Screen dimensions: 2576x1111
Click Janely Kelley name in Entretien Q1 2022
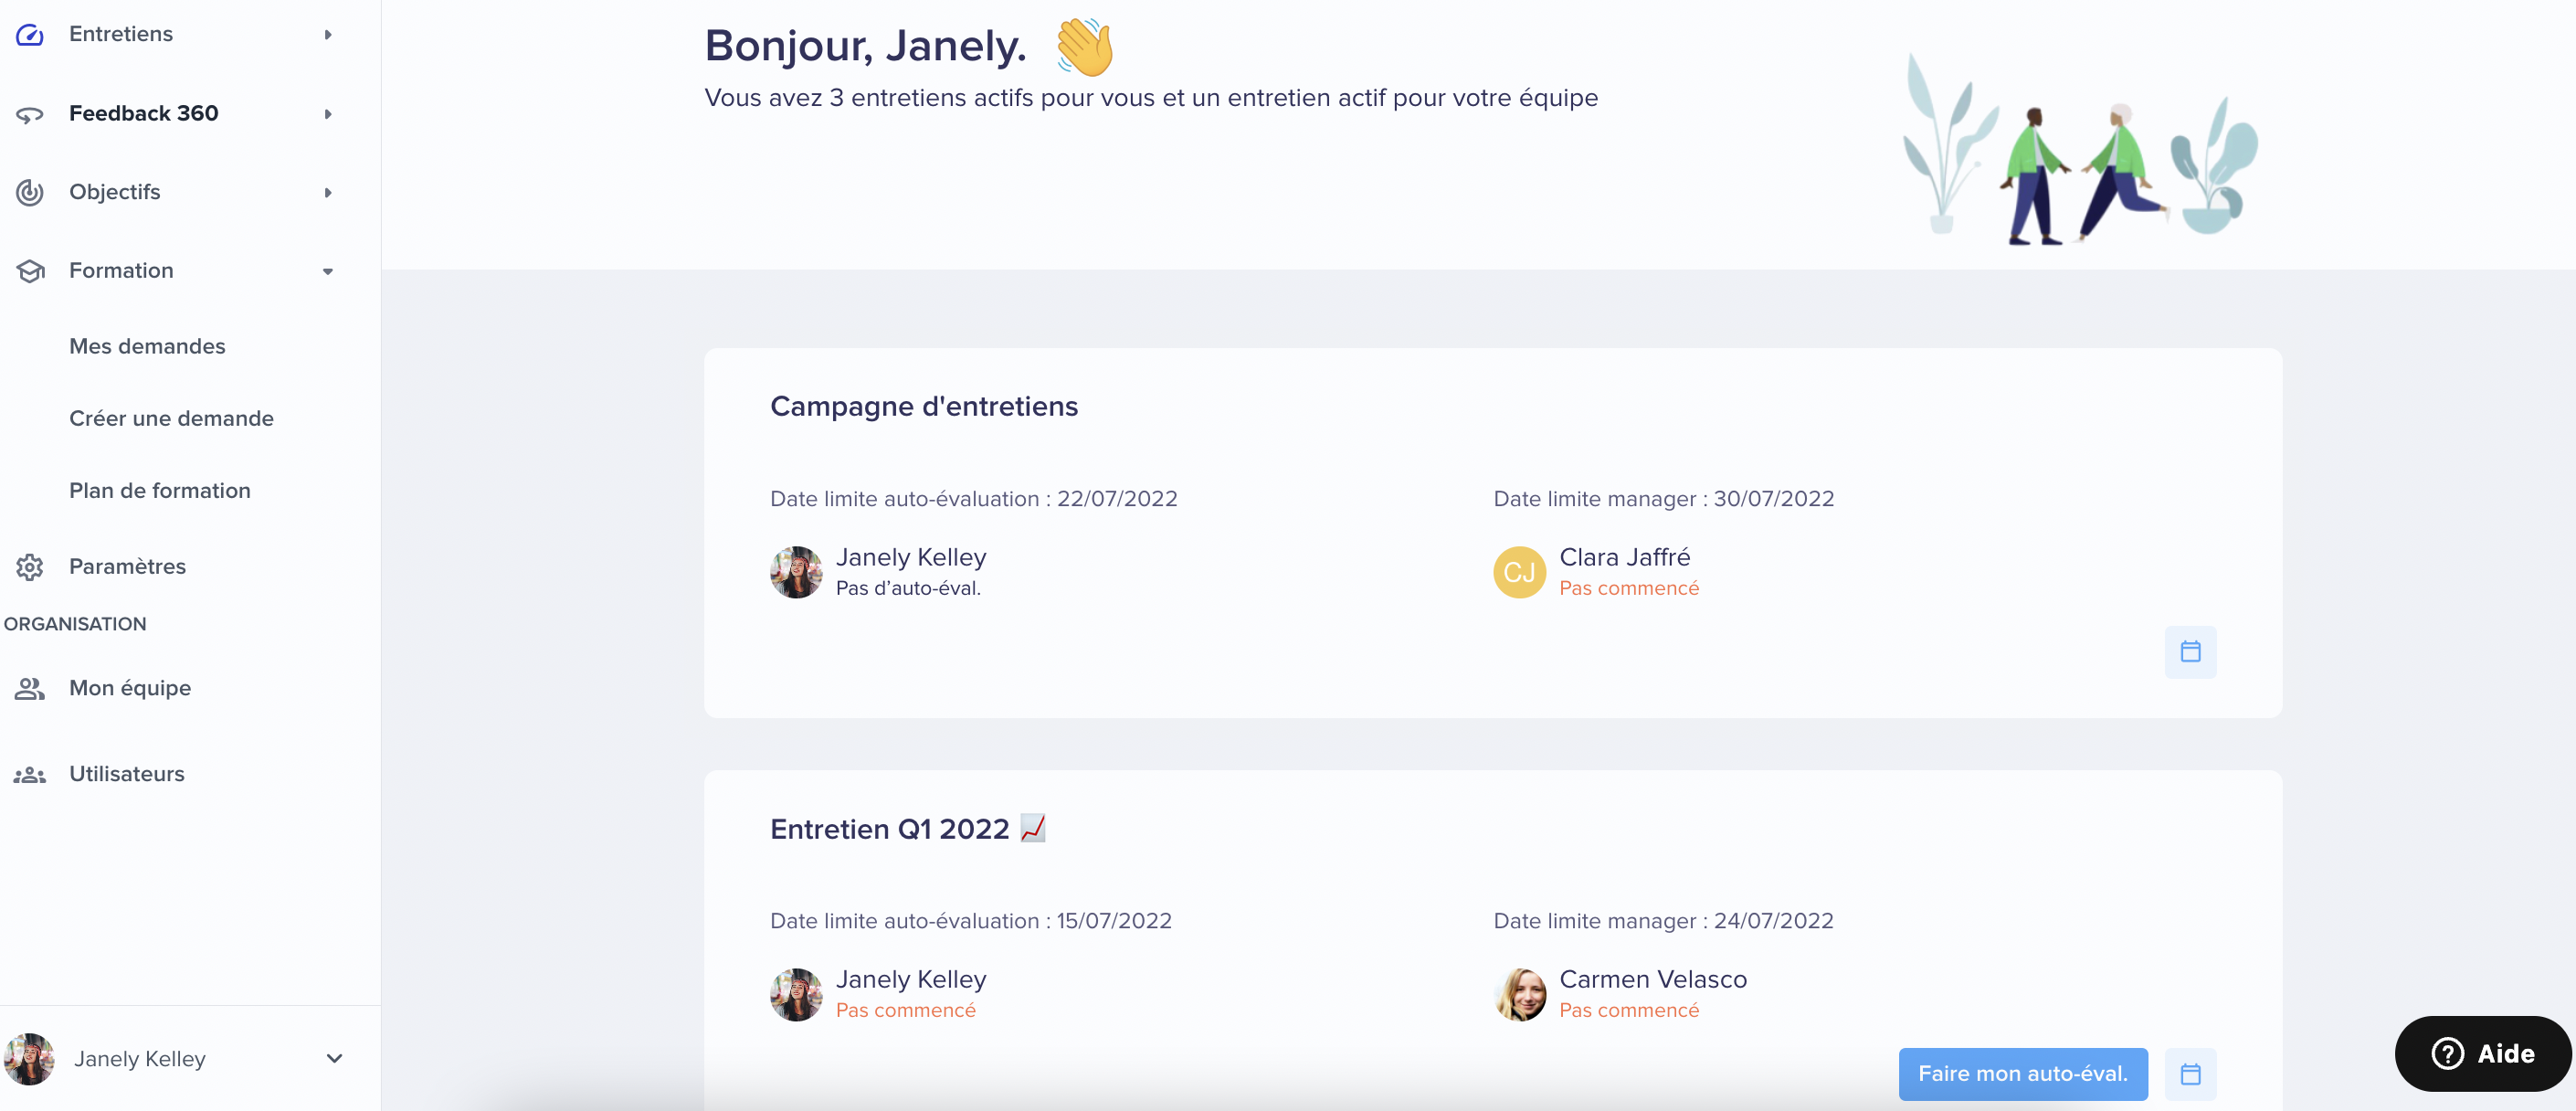pos(911,979)
